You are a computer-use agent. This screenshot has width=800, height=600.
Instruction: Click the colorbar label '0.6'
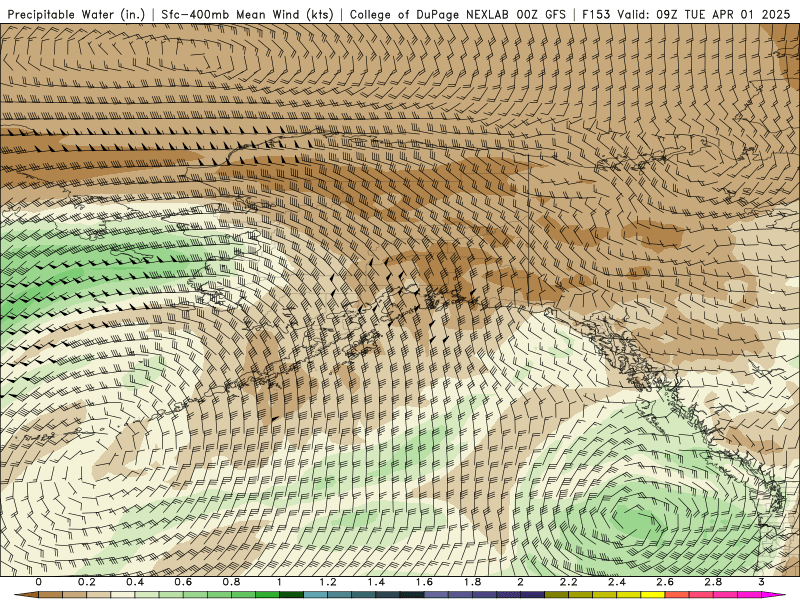pos(183,582)
